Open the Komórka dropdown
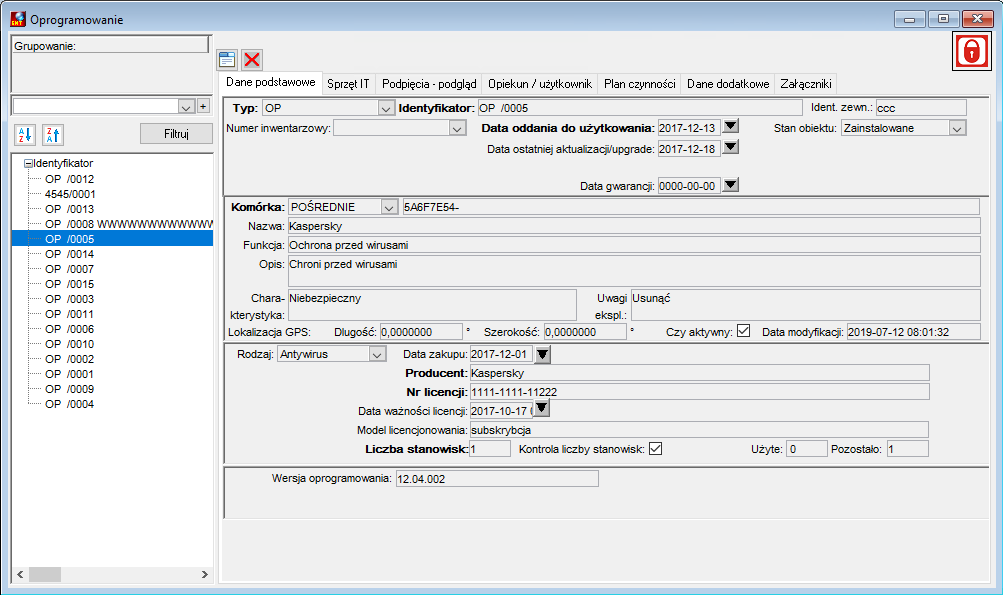 click(x=389, y=207)
